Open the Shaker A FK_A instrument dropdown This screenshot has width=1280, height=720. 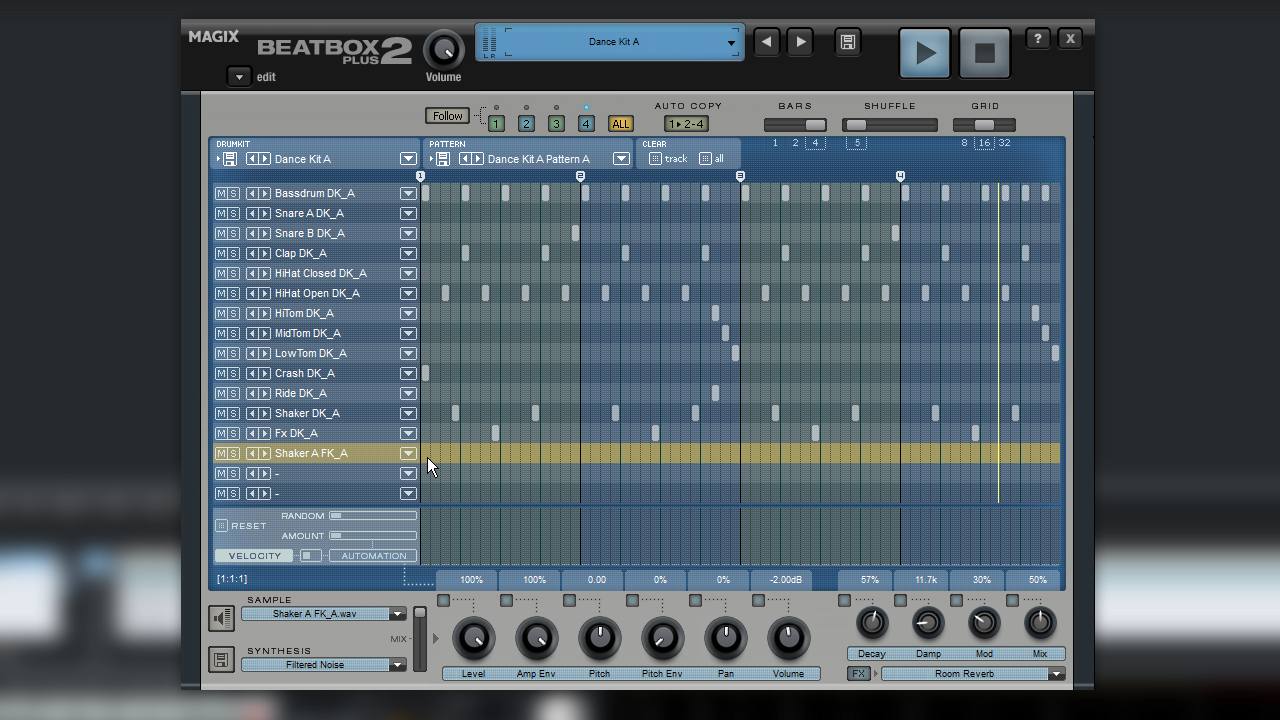(408, 453)
